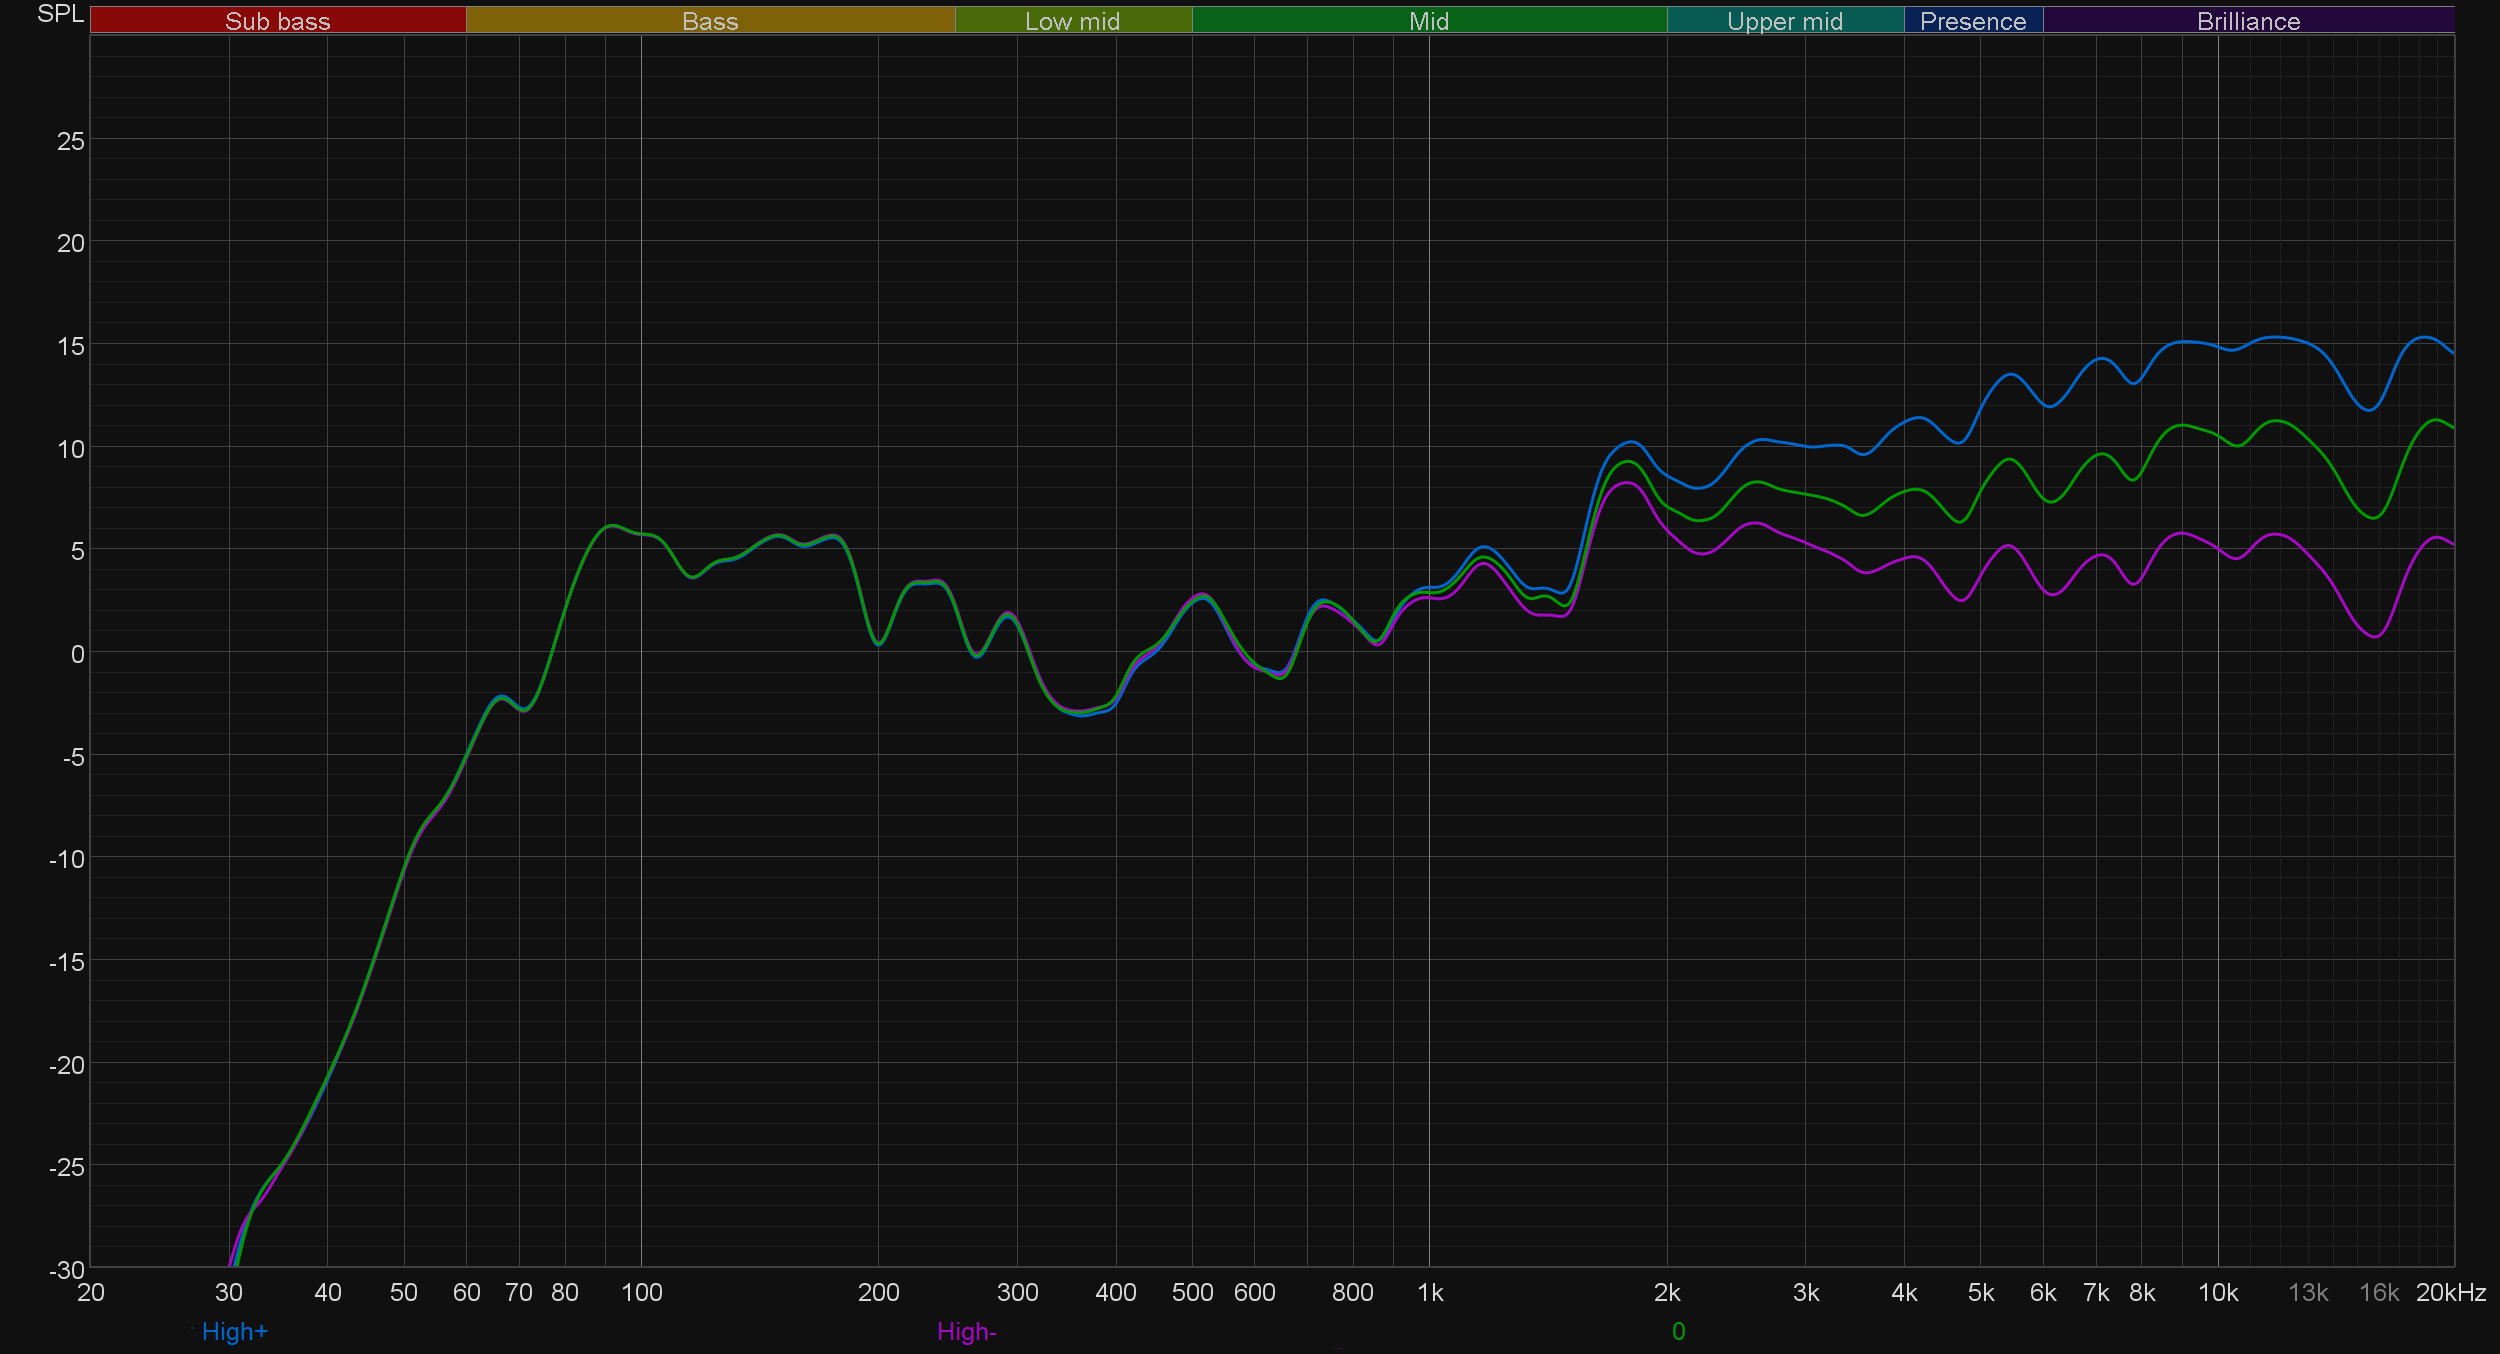Click the High+ legend label

(234, 1332)
